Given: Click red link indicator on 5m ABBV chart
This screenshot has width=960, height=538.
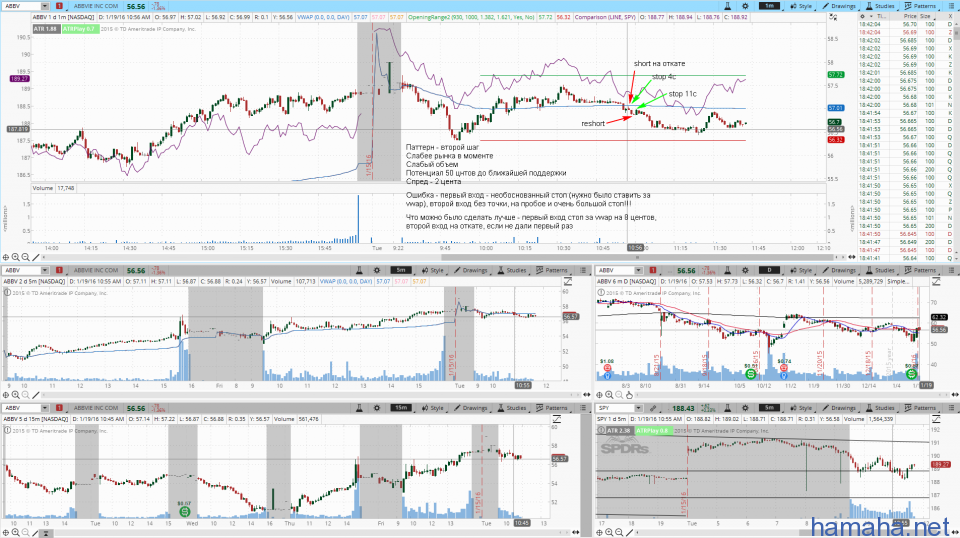Looking at the screenshot, I should (59, 270).
